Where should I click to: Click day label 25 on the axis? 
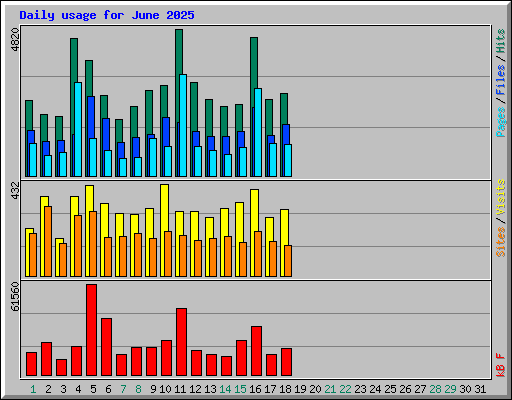click(390, 389)
